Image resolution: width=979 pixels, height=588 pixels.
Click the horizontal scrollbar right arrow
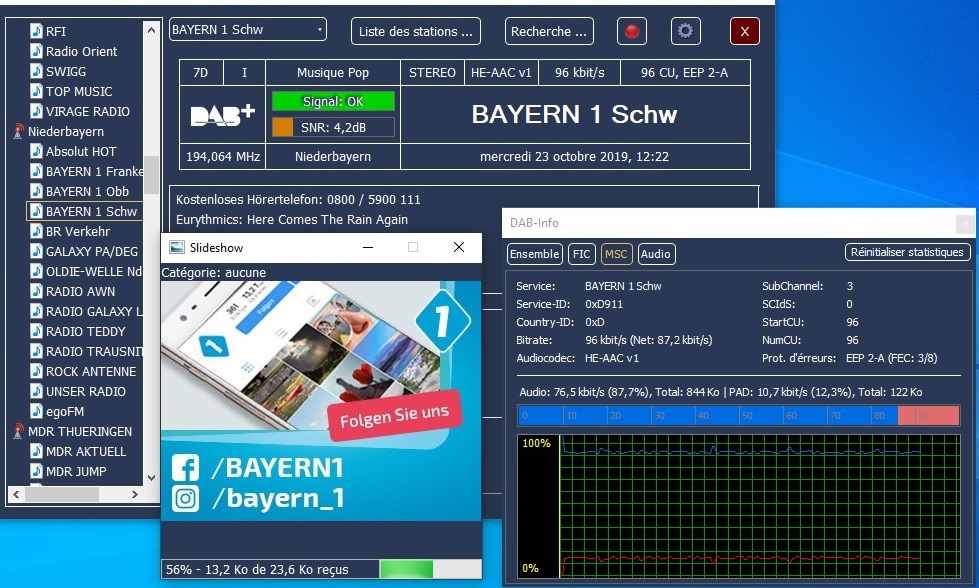point(135,494)
